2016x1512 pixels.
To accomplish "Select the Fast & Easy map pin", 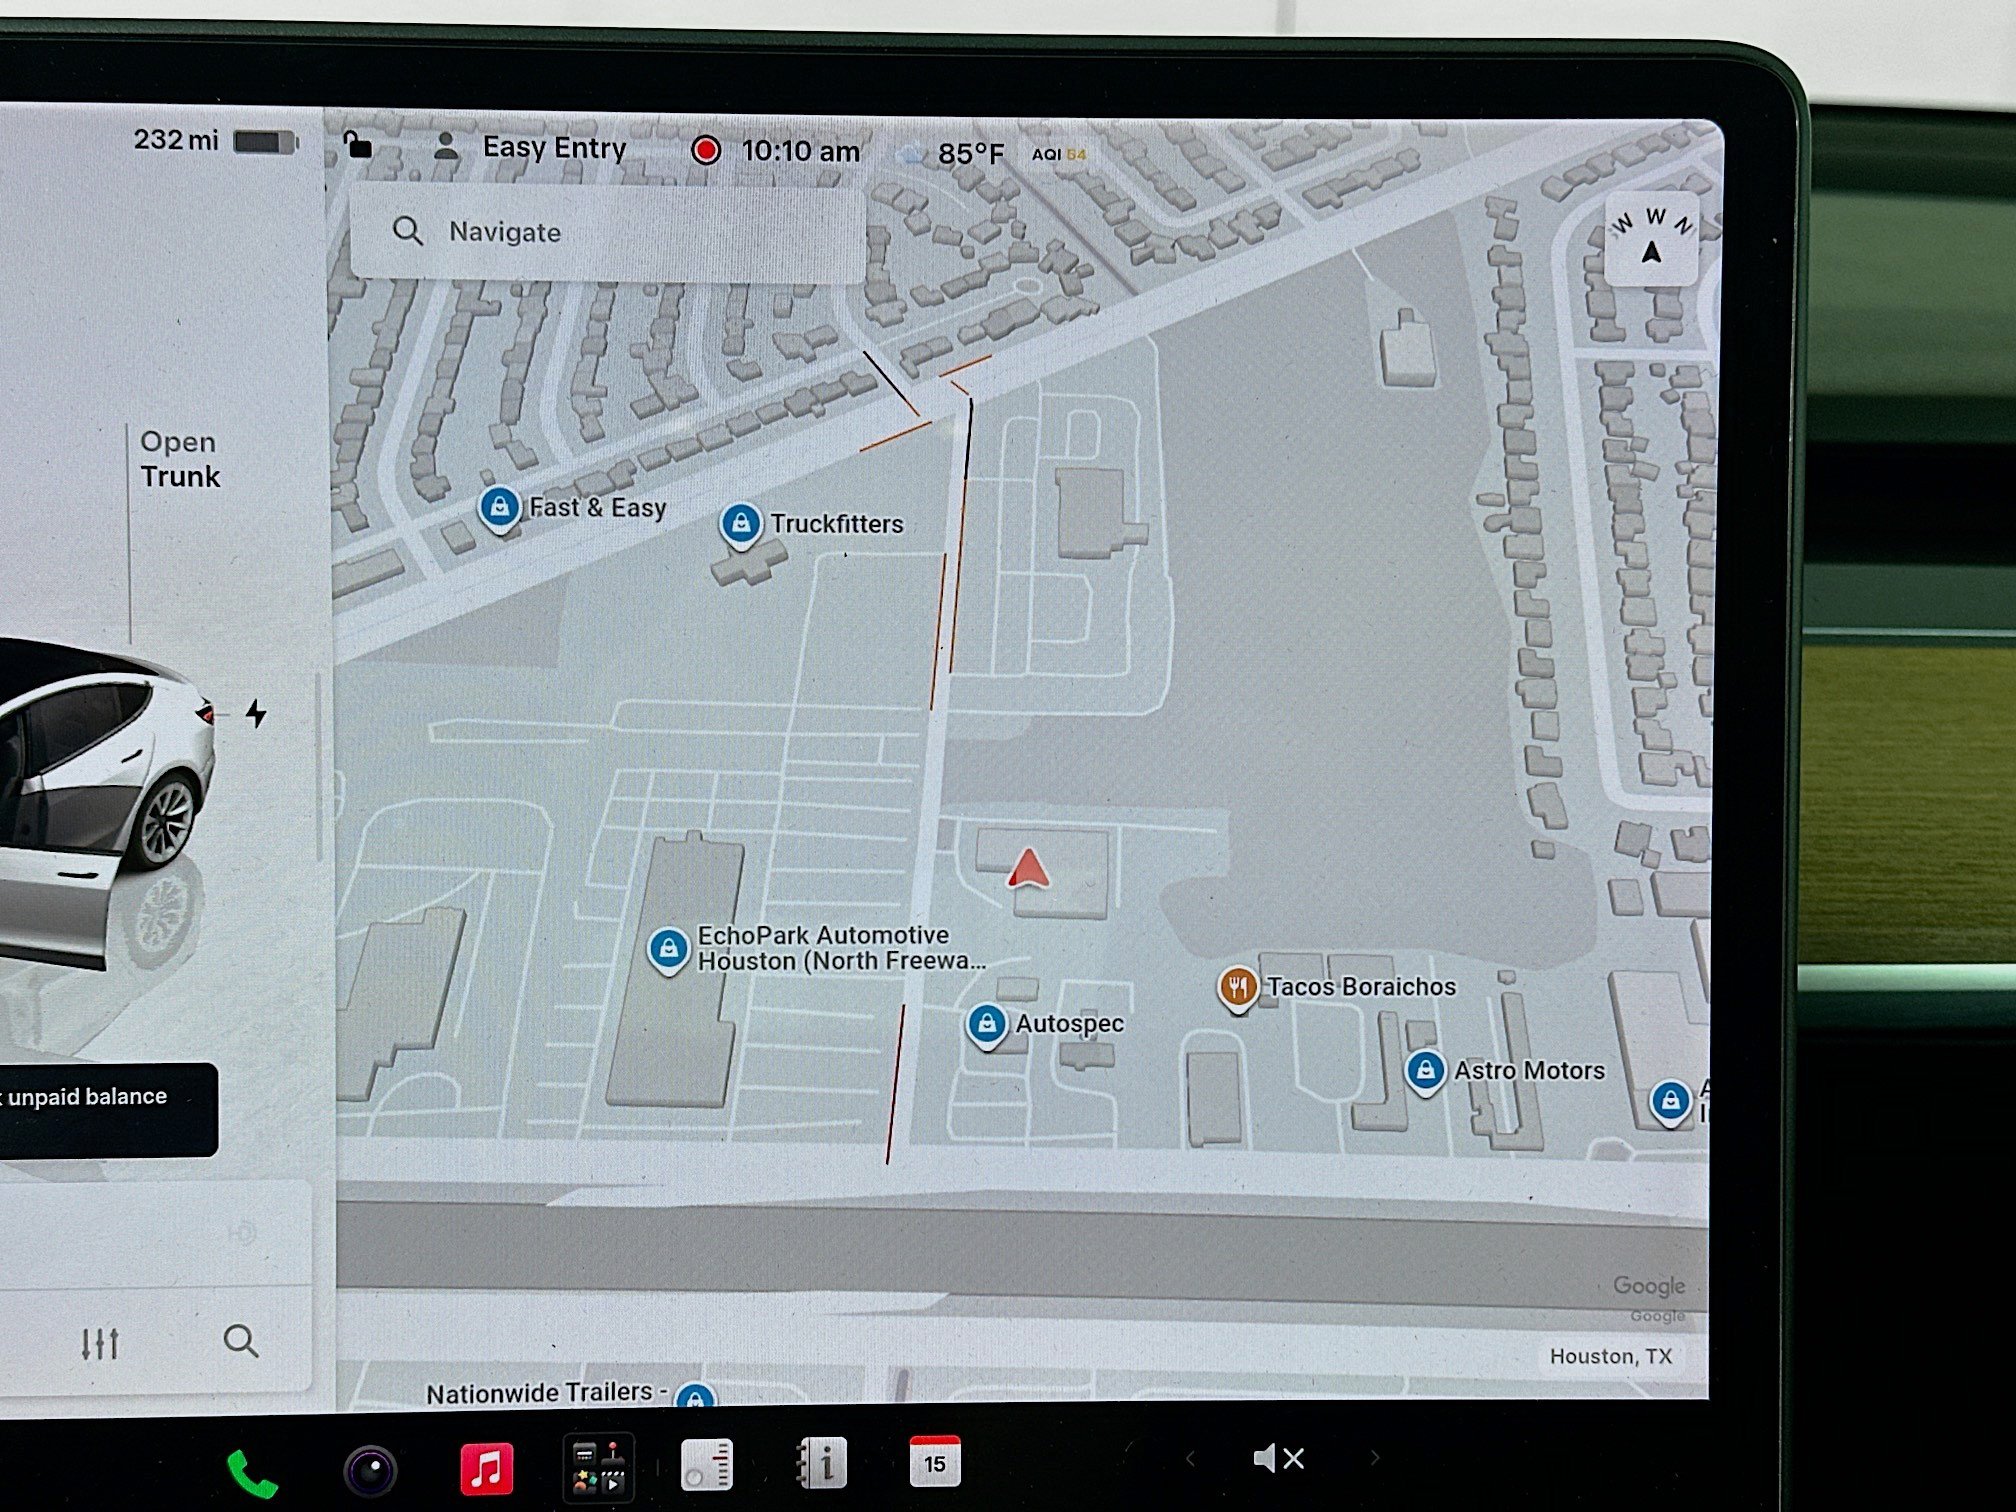I will (499, 509).
